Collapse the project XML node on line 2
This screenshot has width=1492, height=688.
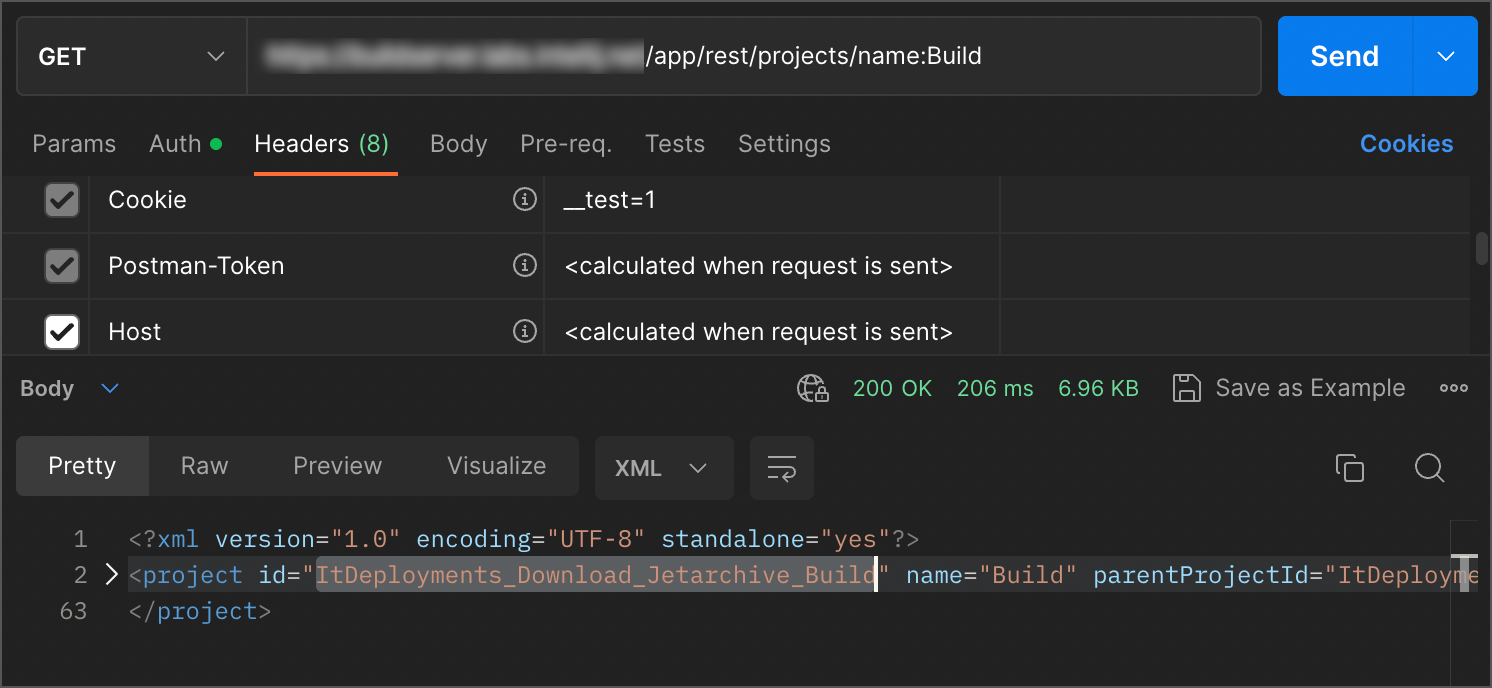click(x=110, y=574)
